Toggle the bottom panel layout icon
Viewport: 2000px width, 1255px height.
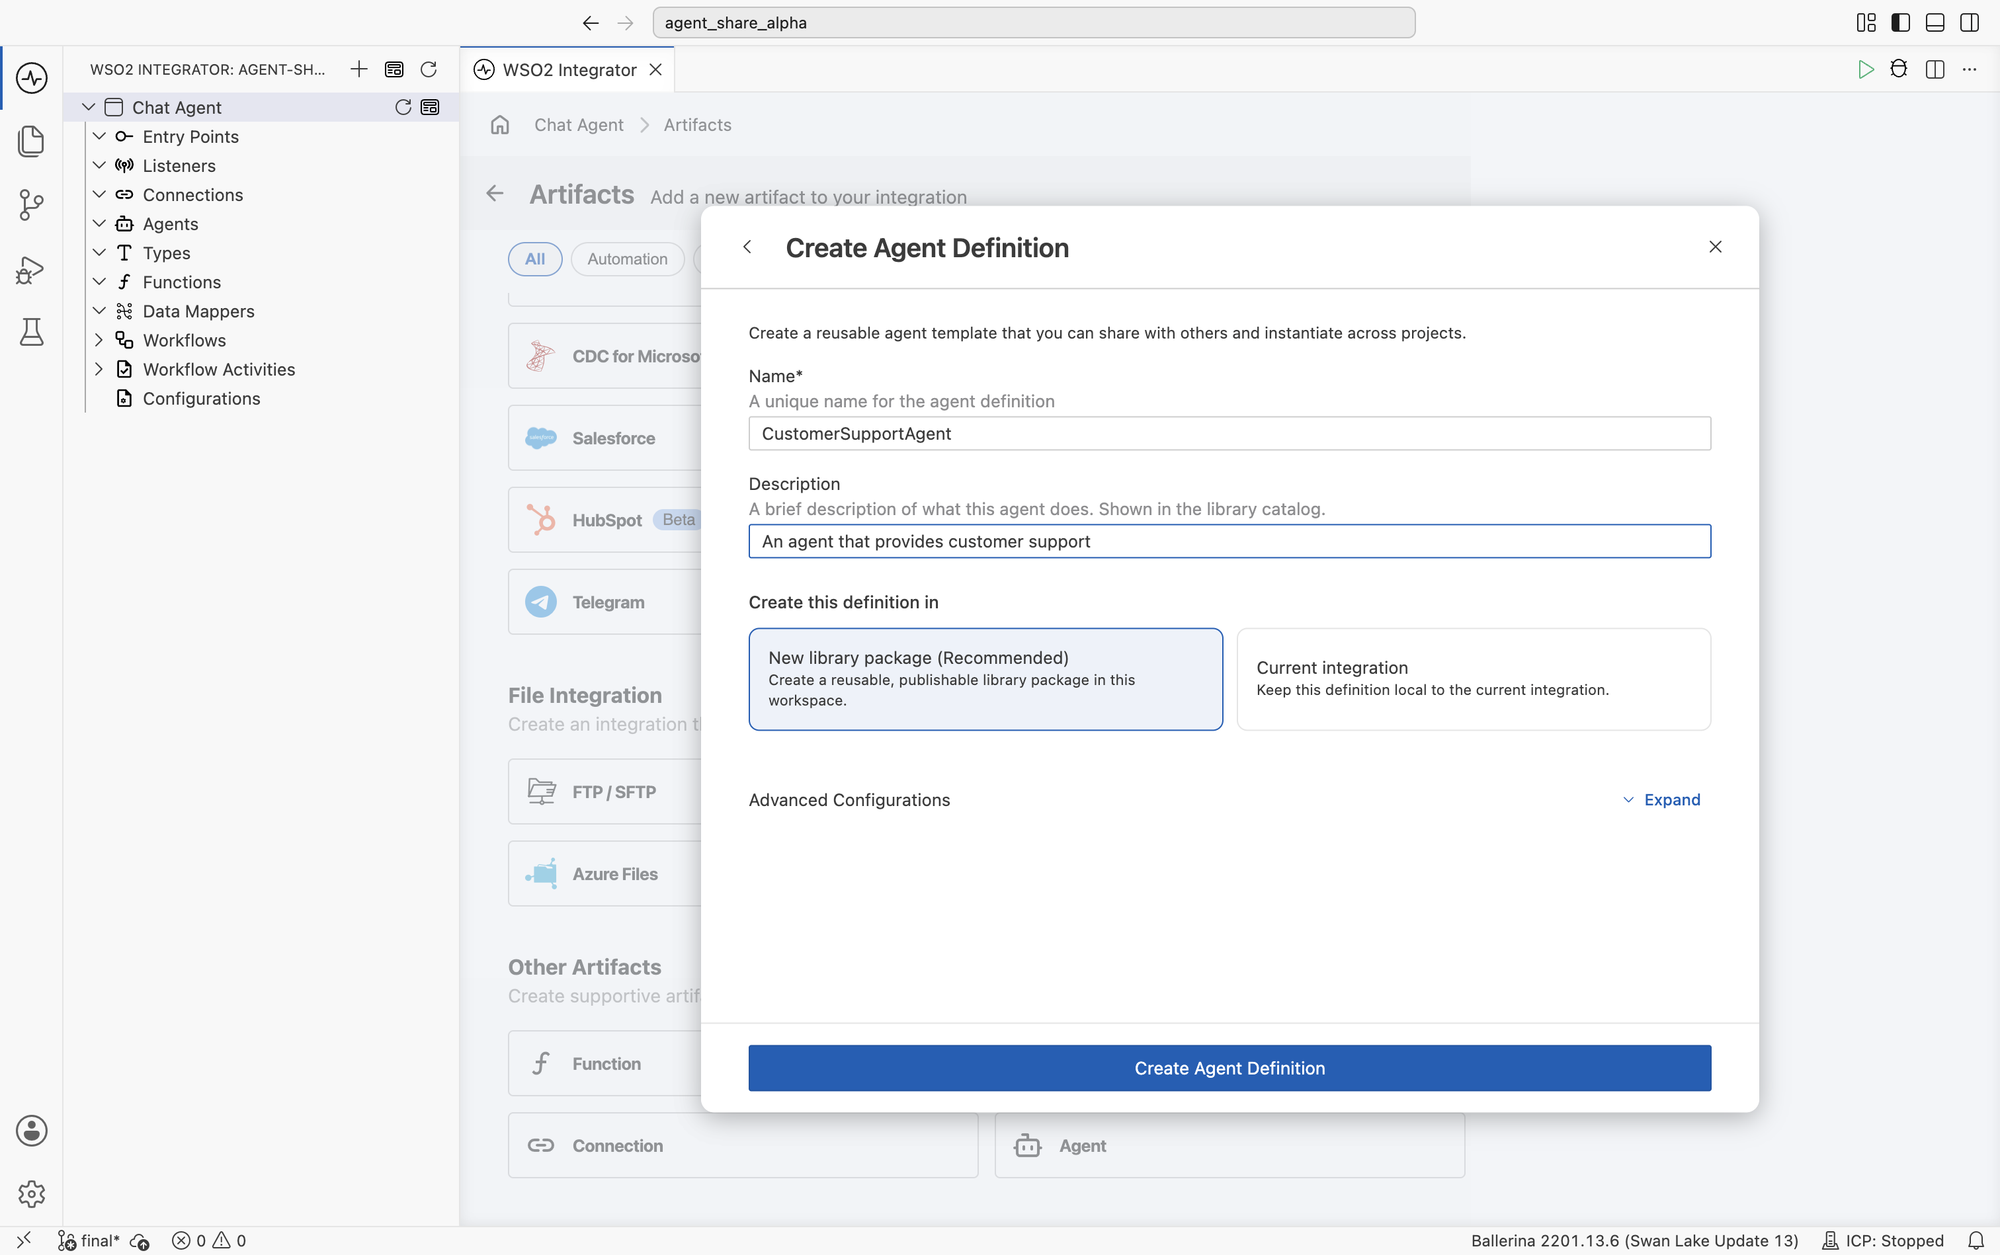tap(1935, 22)
